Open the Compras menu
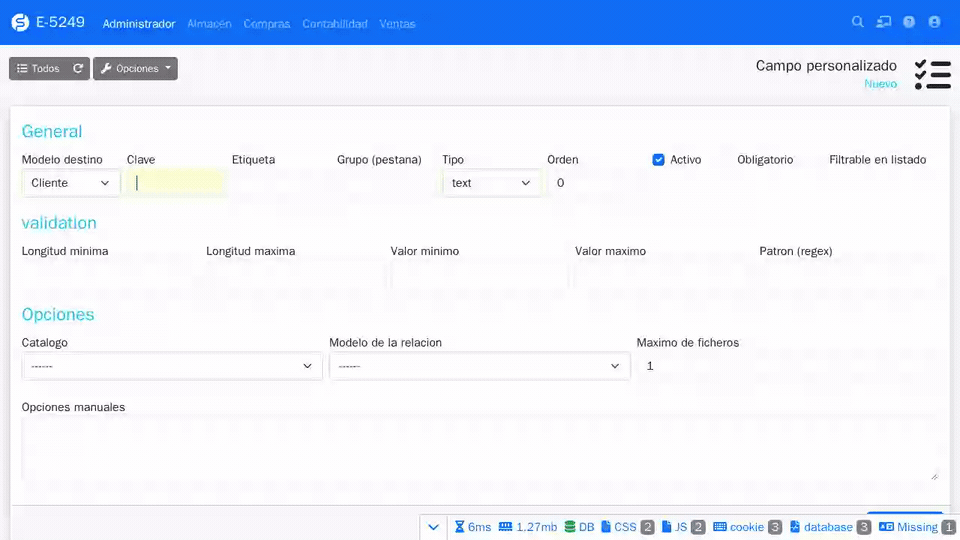 [267, 24]
